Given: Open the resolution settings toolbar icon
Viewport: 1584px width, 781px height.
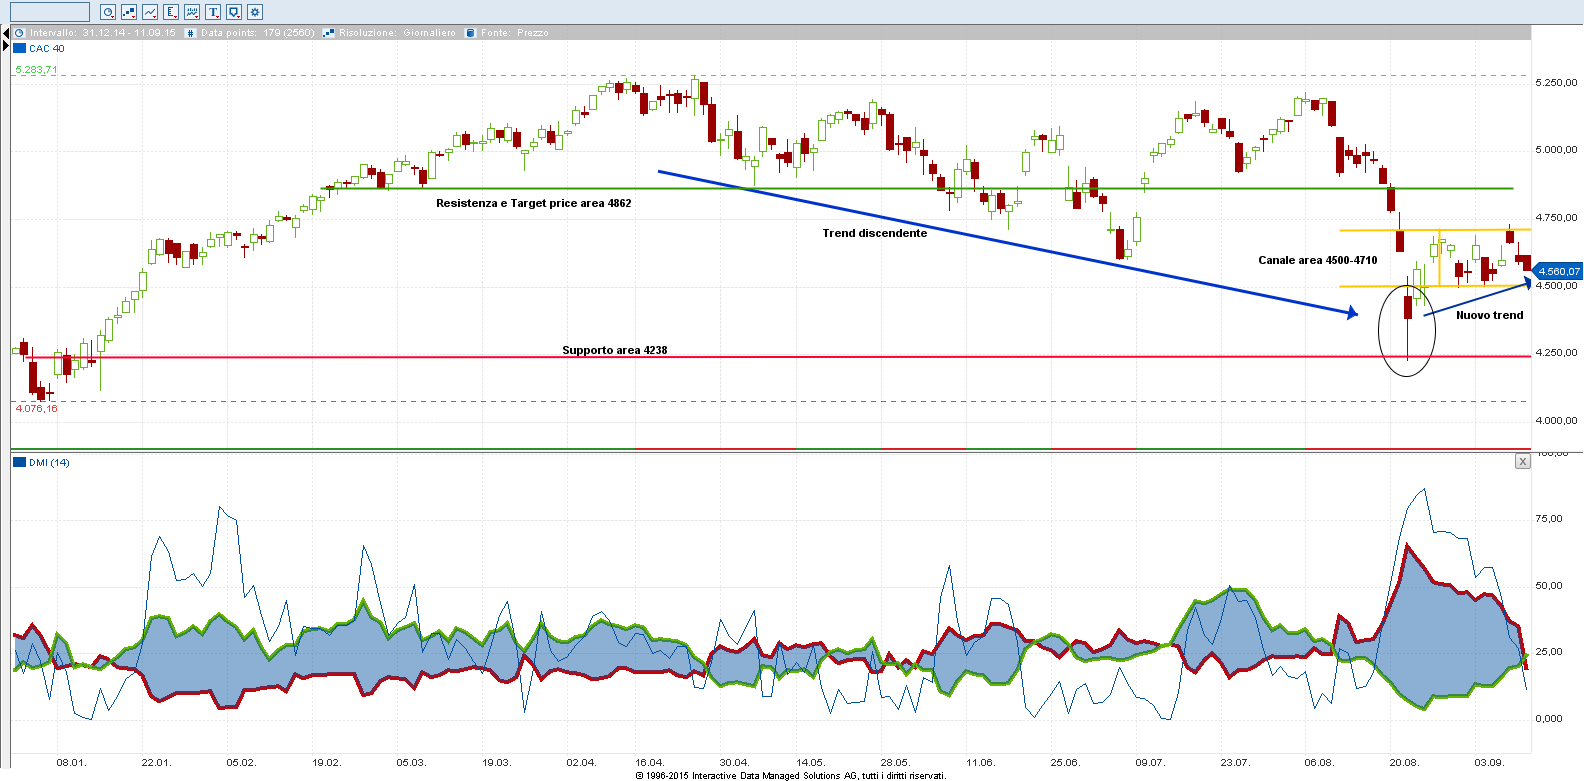Looking at the screenshot, I should pos(129,12).
